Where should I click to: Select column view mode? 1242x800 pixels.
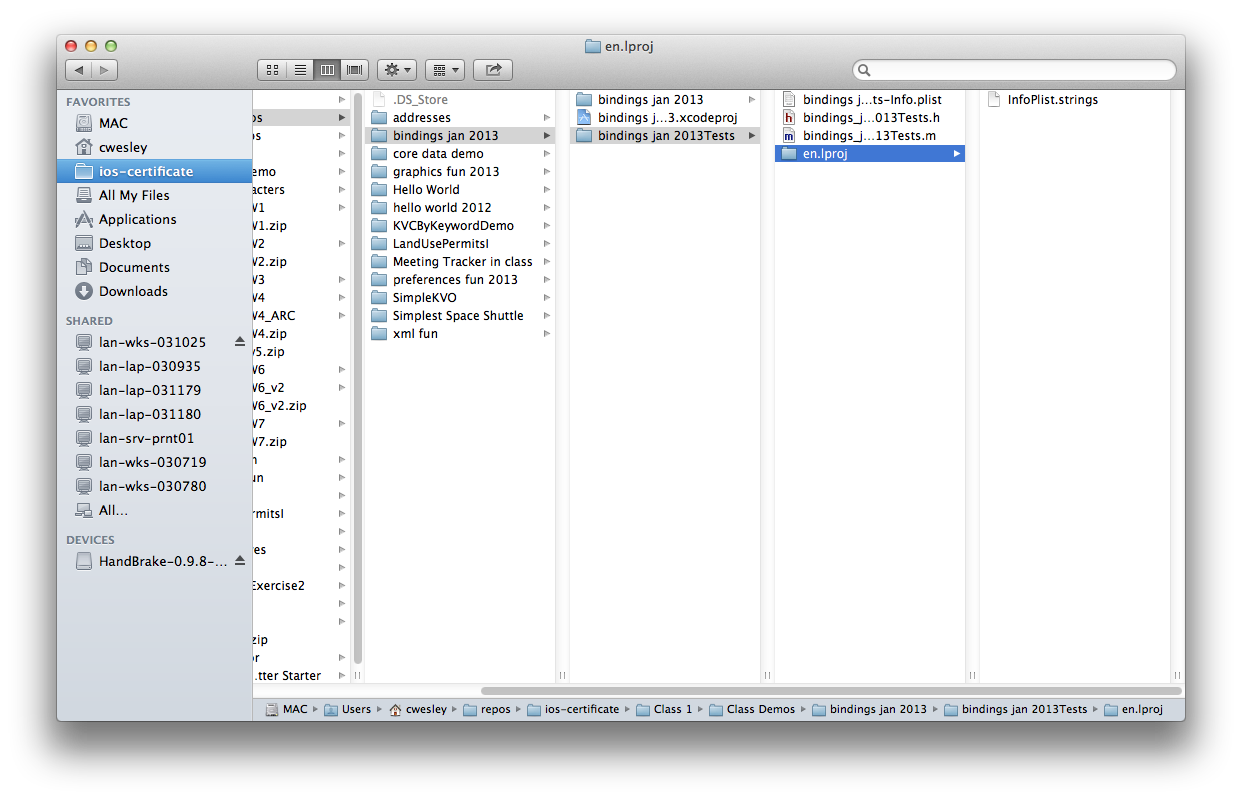coord(327,70)
